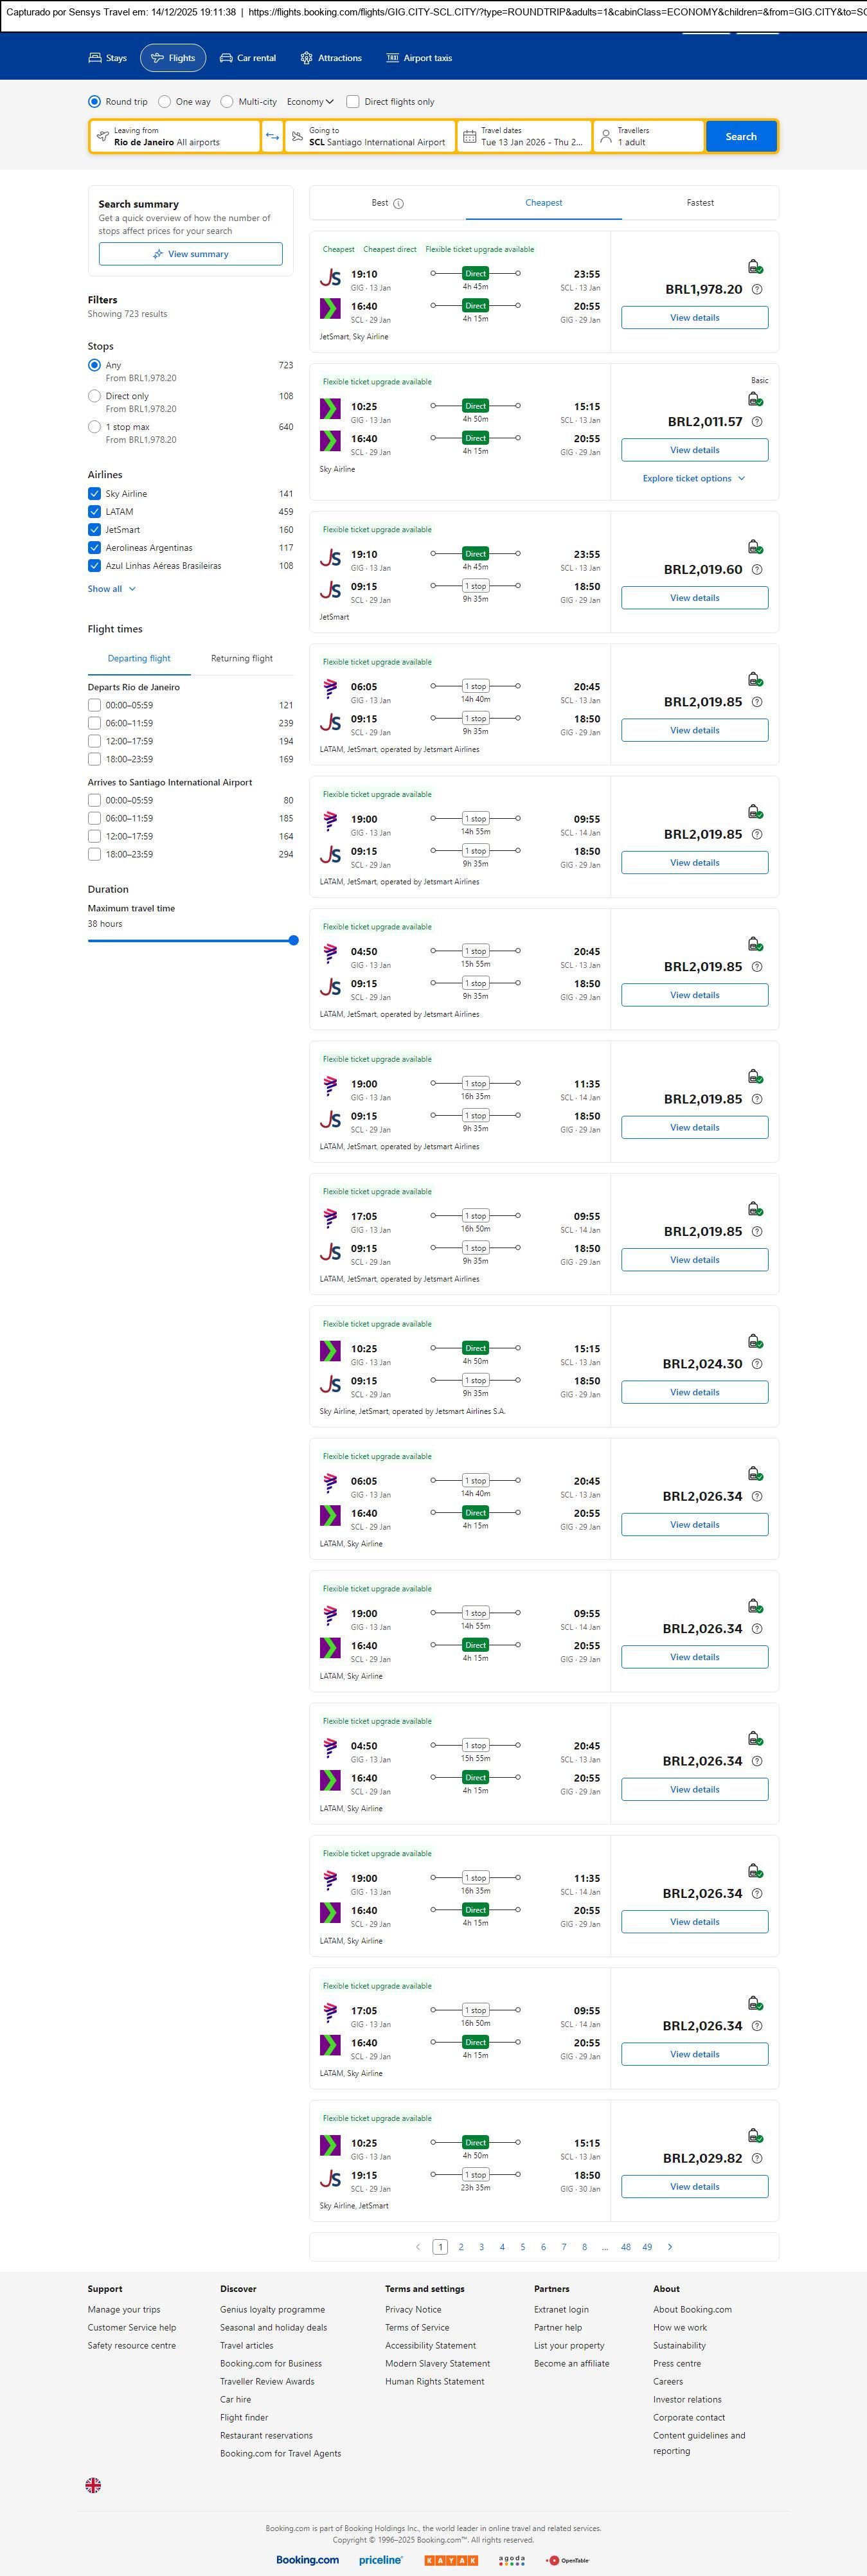Screen dimensions: 867x2576
Task: Click the maximum travel time slider handle
Action: (293, 940)
